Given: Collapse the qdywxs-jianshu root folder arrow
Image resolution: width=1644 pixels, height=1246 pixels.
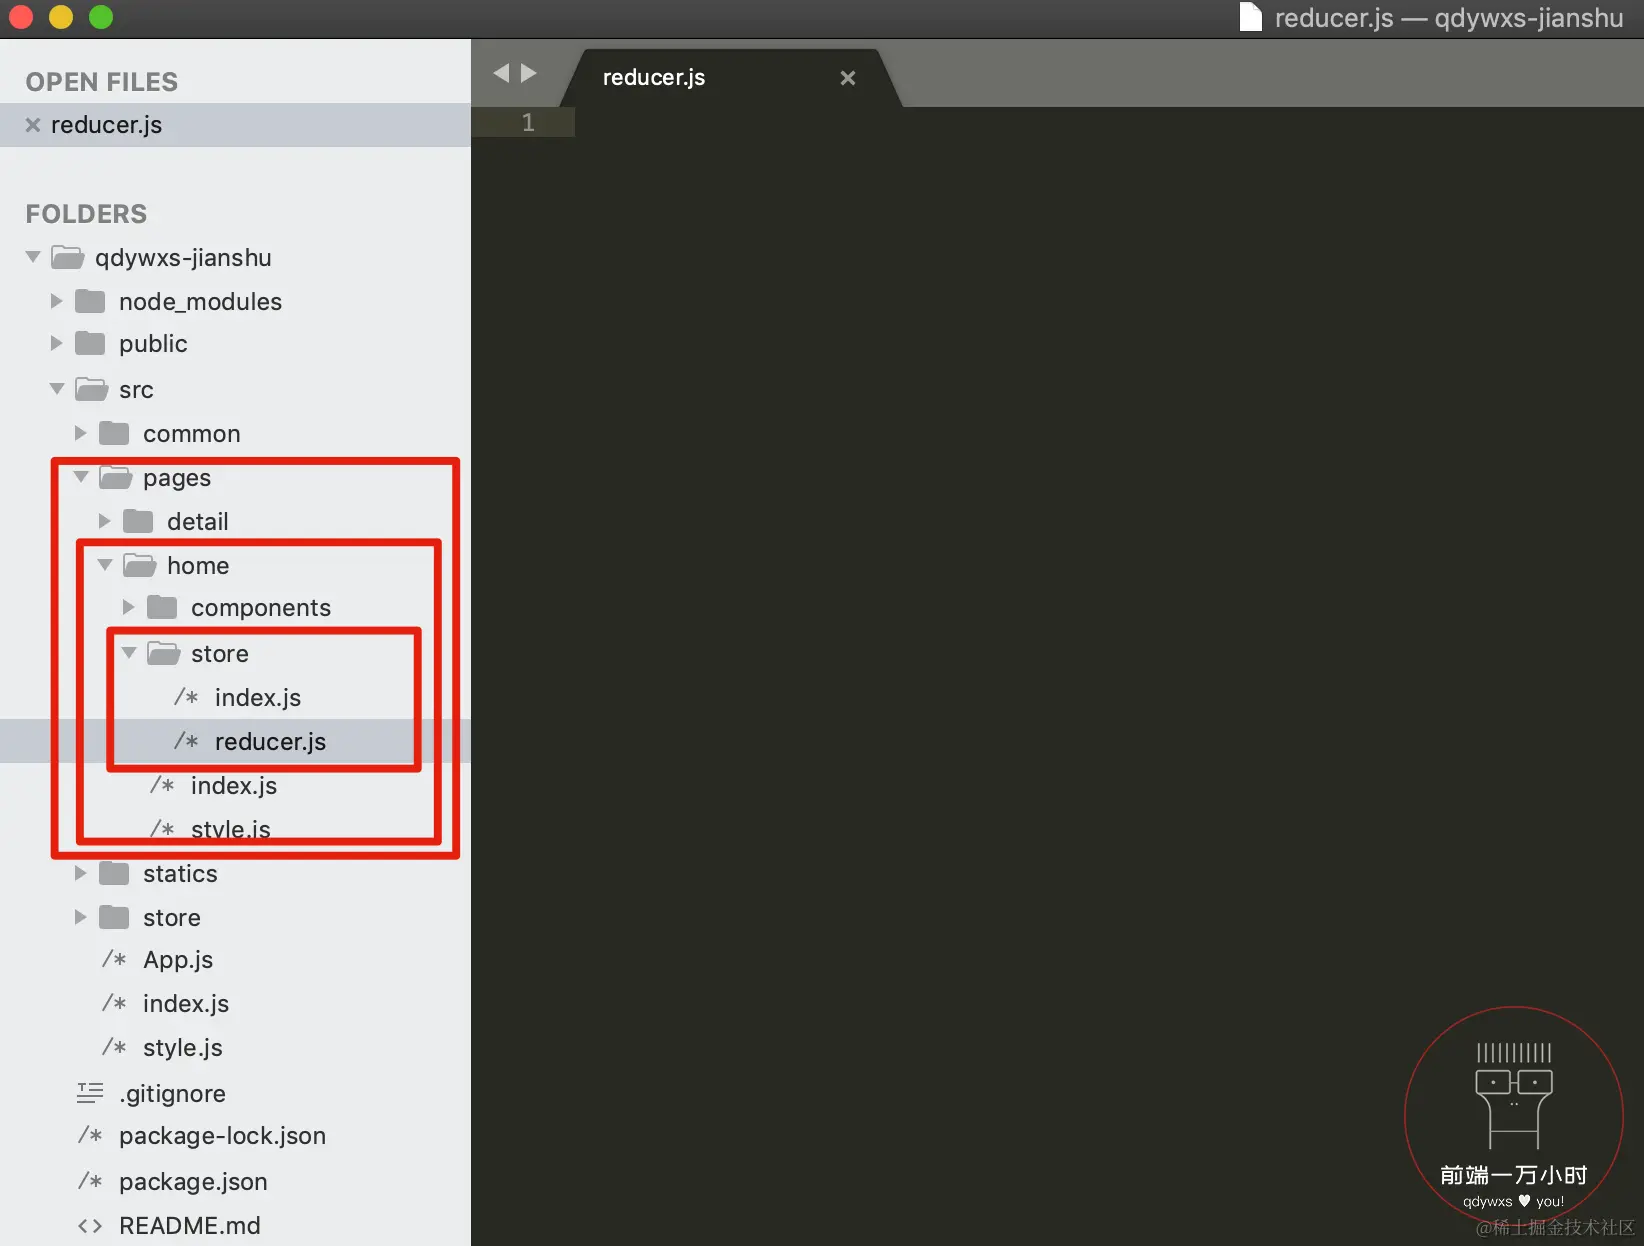Looking at the screenshot, I should [33, 257].
